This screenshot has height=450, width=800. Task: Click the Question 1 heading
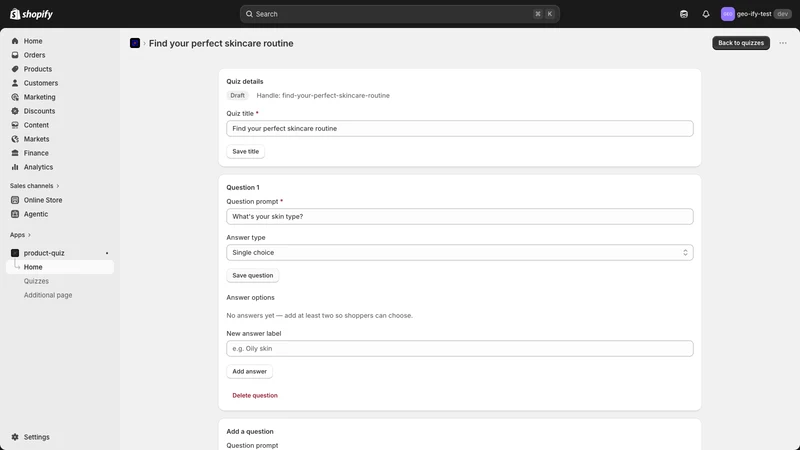tap(243, 187)
